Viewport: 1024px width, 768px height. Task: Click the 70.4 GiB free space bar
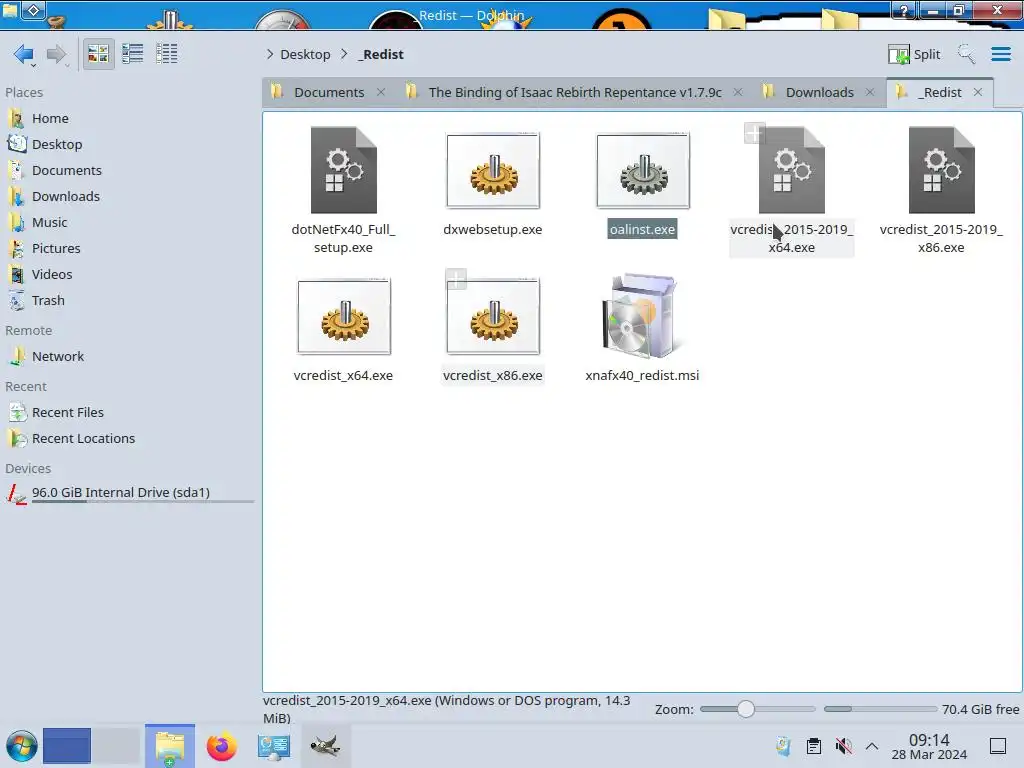click(x=880, y=709)
